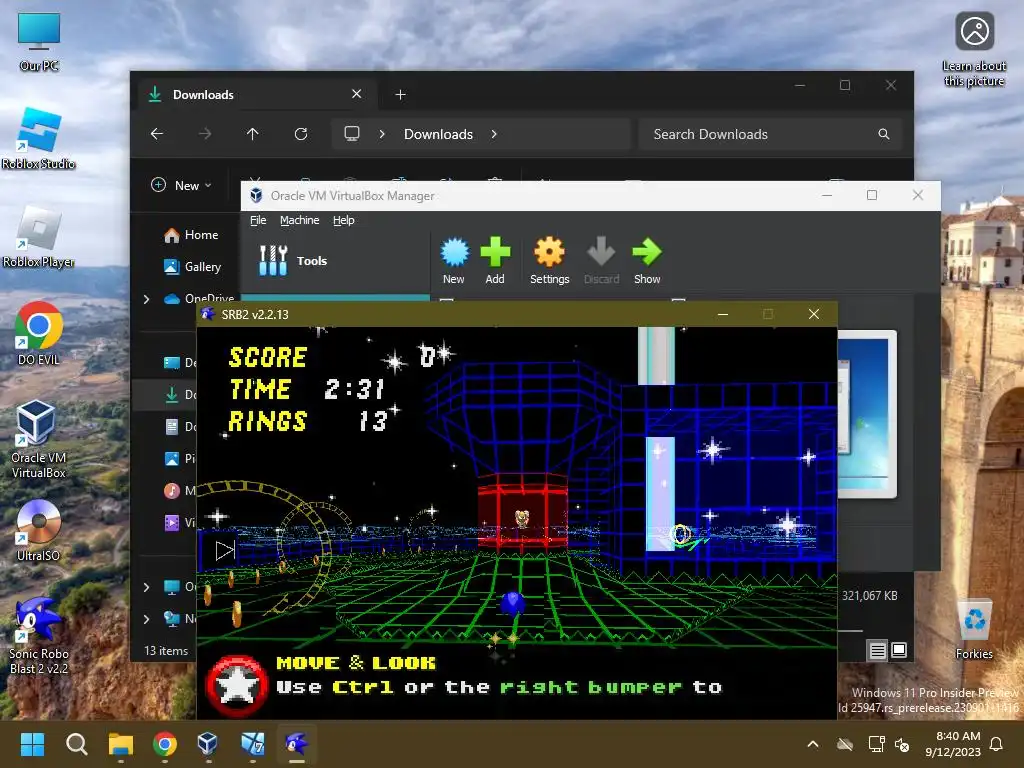
Task: Go up one folder in Downloads window
Action: (253, 134)
